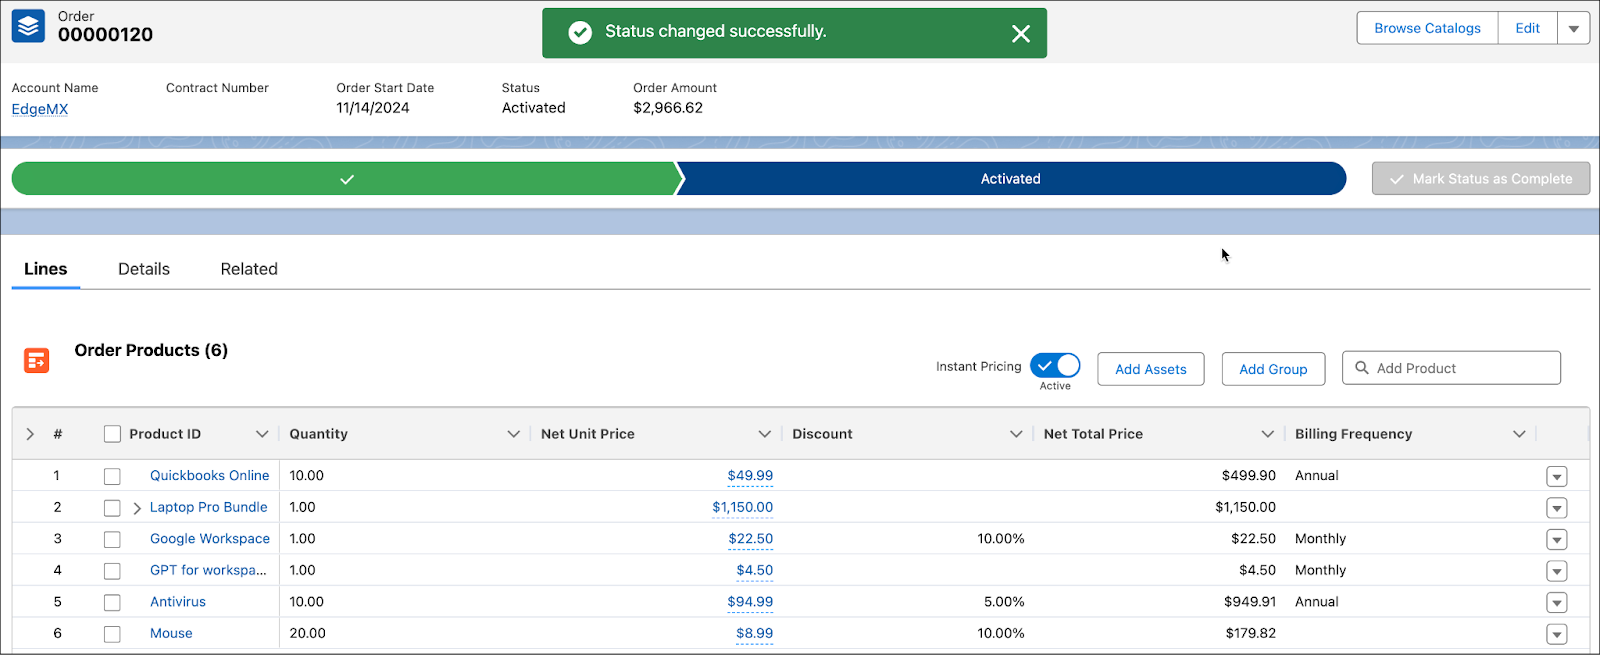Open Quantity column menu
The height and width of the screenshot is (655, 1600).
[513, 434]
